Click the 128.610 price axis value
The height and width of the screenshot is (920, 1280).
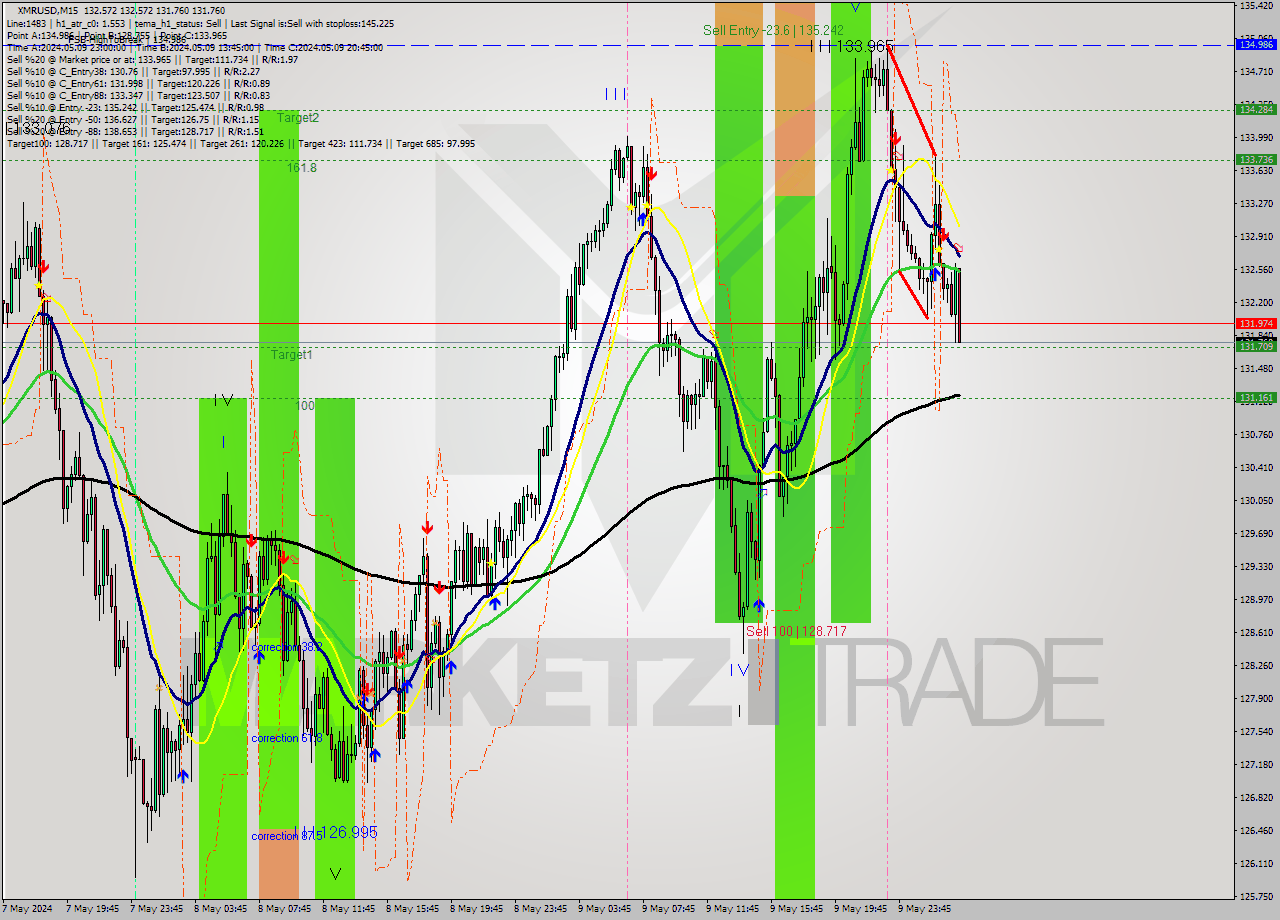click(x=1256, y=633)
